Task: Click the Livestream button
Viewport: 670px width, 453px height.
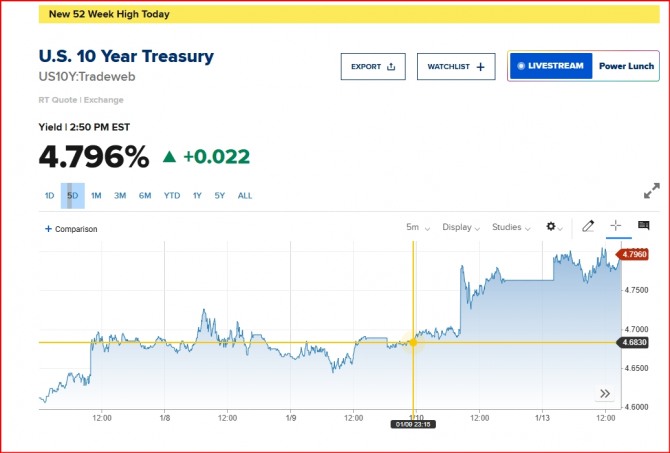Action: point(550,67)
